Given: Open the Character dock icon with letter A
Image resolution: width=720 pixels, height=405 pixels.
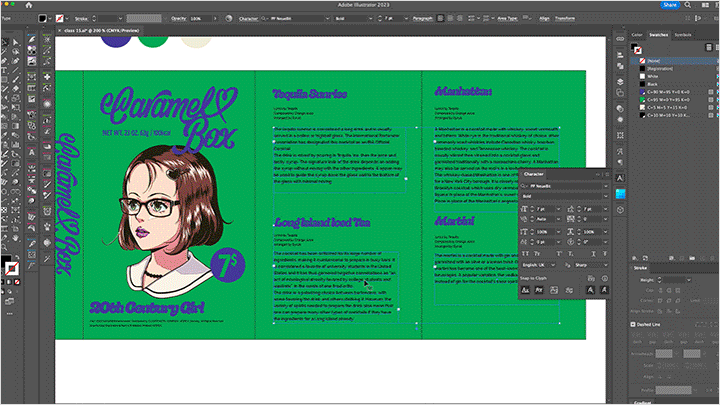Looking at the screenshot, I should [620, 178].
